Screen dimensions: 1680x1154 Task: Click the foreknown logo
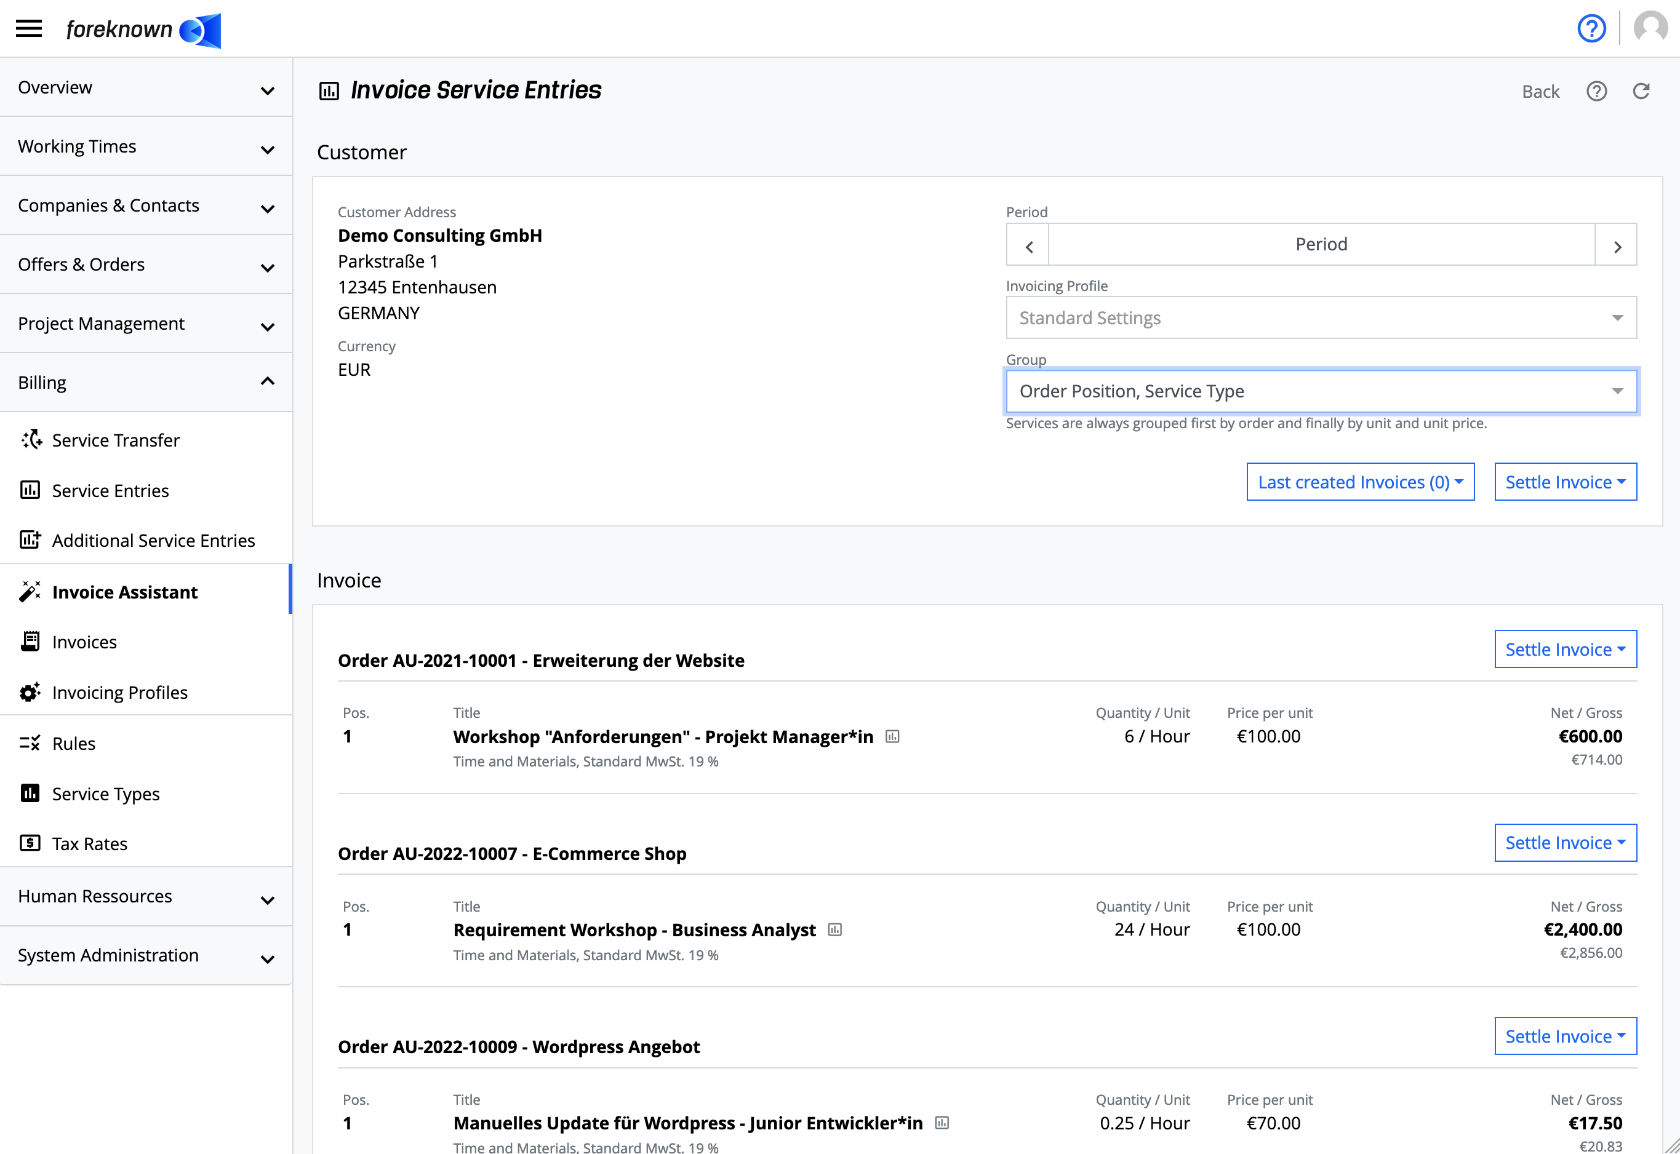[143, 30]
